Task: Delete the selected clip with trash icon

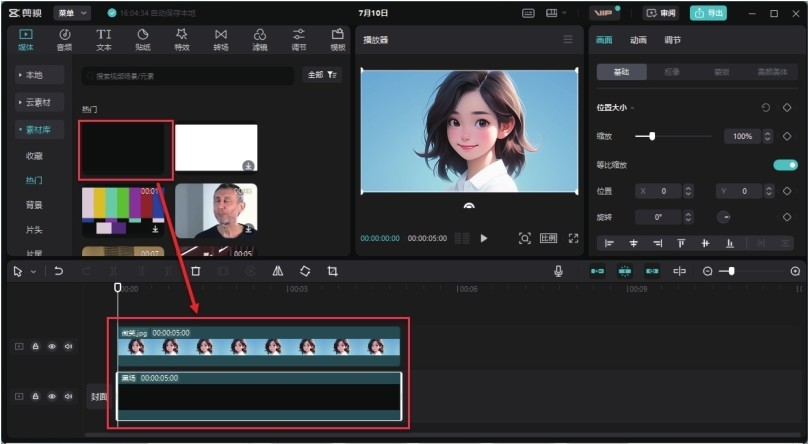Action: (x=196, y=271)
